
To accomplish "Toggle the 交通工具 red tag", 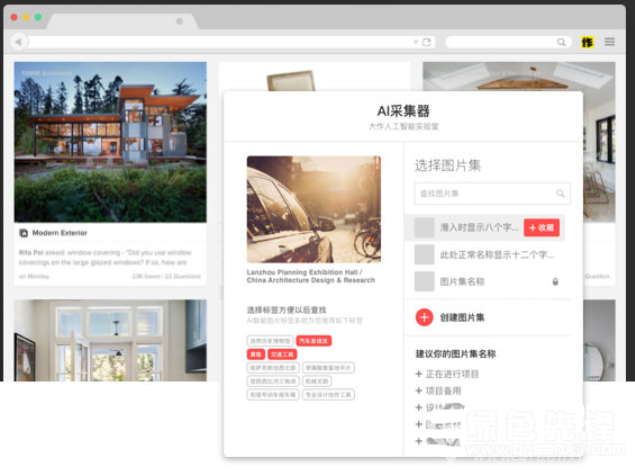I will pos(282,355).
